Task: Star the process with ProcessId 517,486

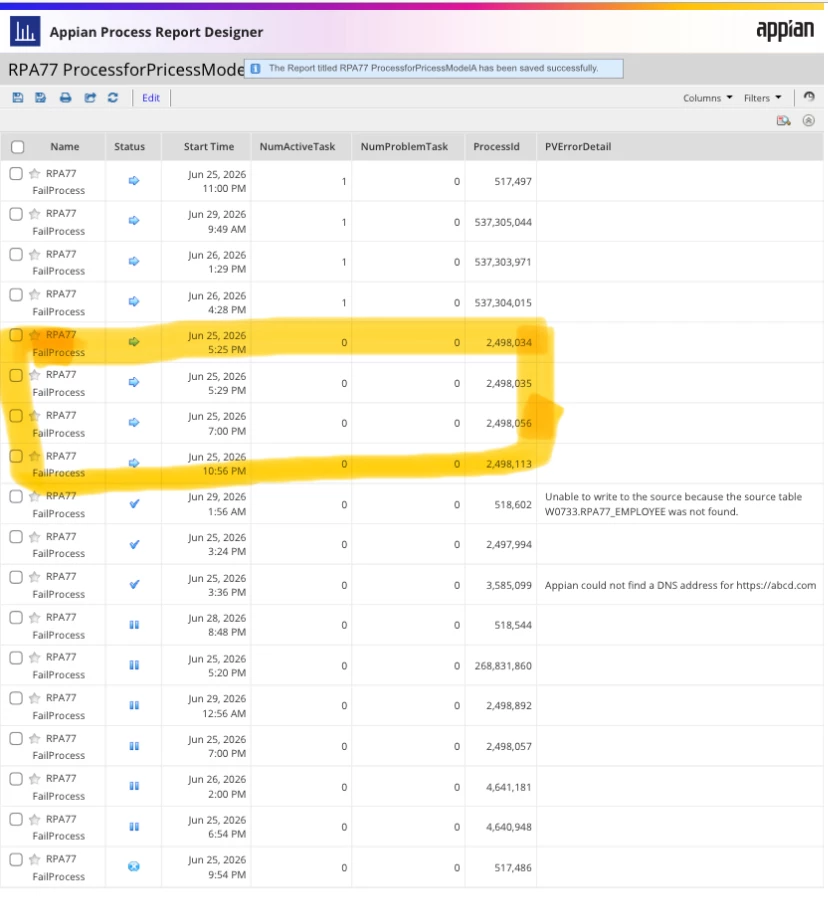Action: coord(35,859)
